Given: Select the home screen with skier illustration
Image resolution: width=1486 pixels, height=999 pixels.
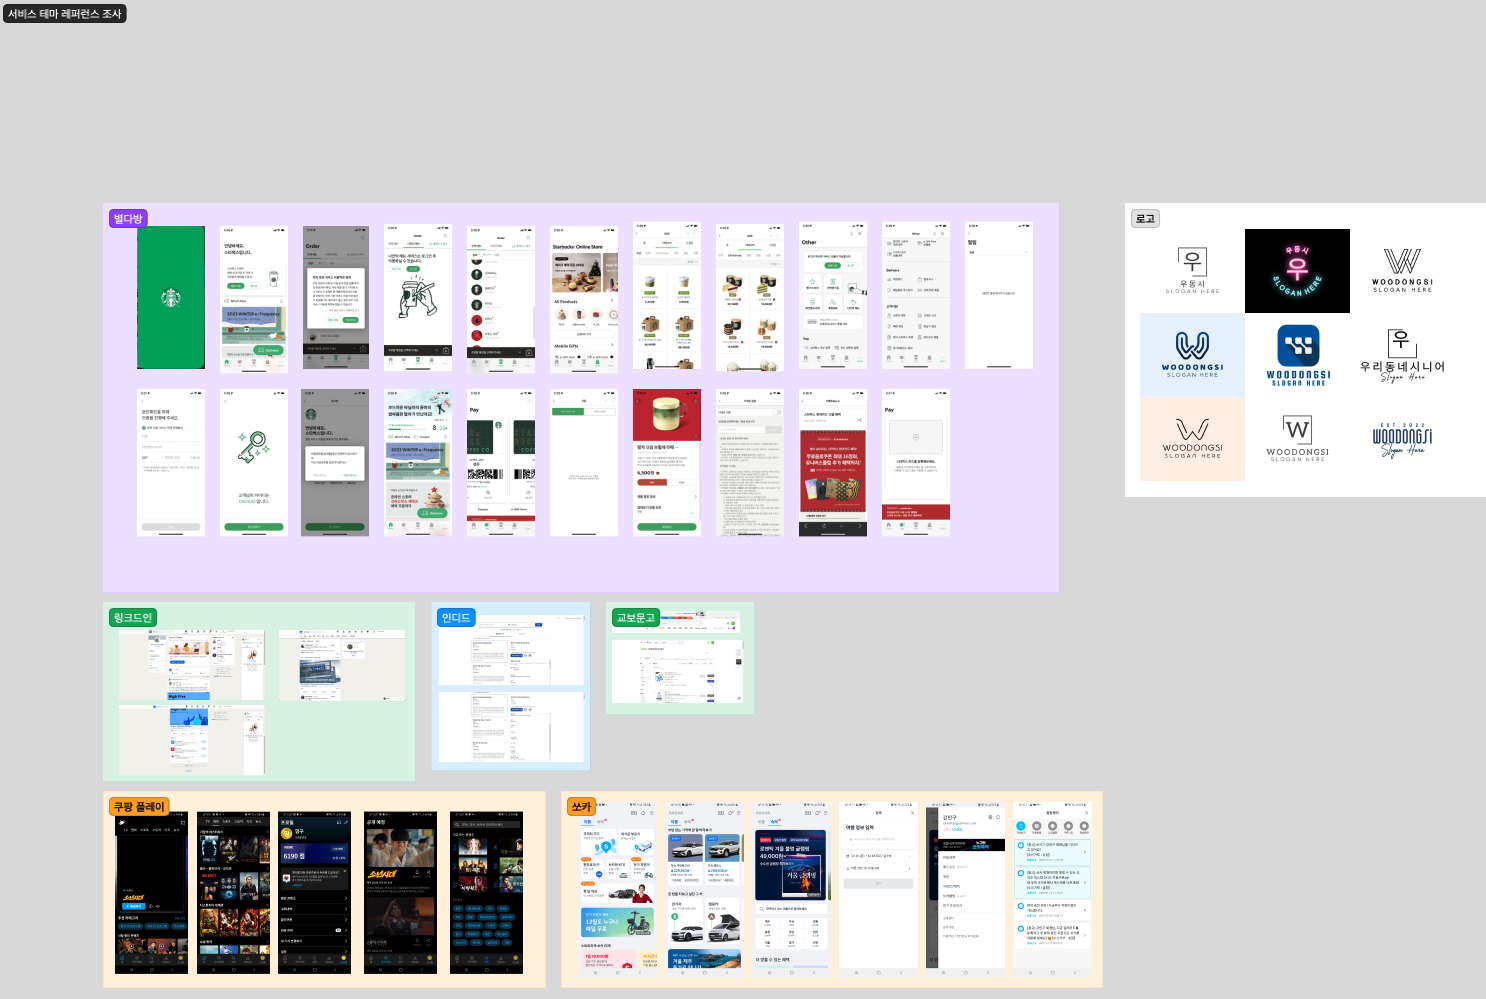Looking at the screenshot, I should pyautogui.click(x=418, y=463).
